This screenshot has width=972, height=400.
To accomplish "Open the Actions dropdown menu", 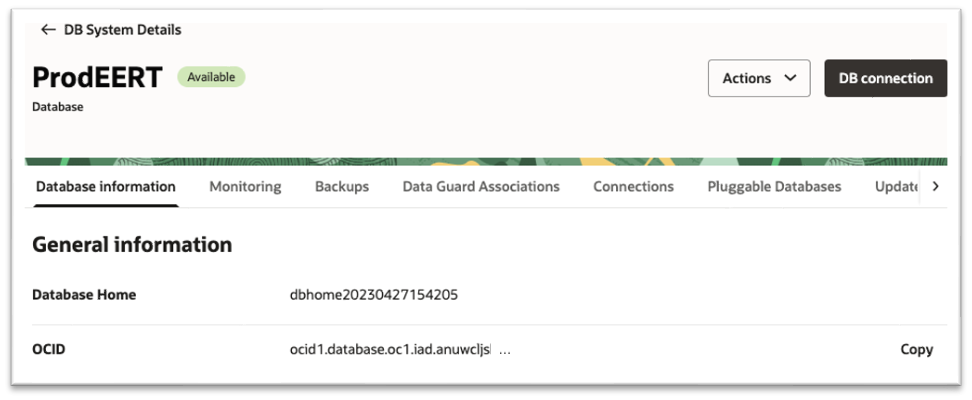I will 758,78.
